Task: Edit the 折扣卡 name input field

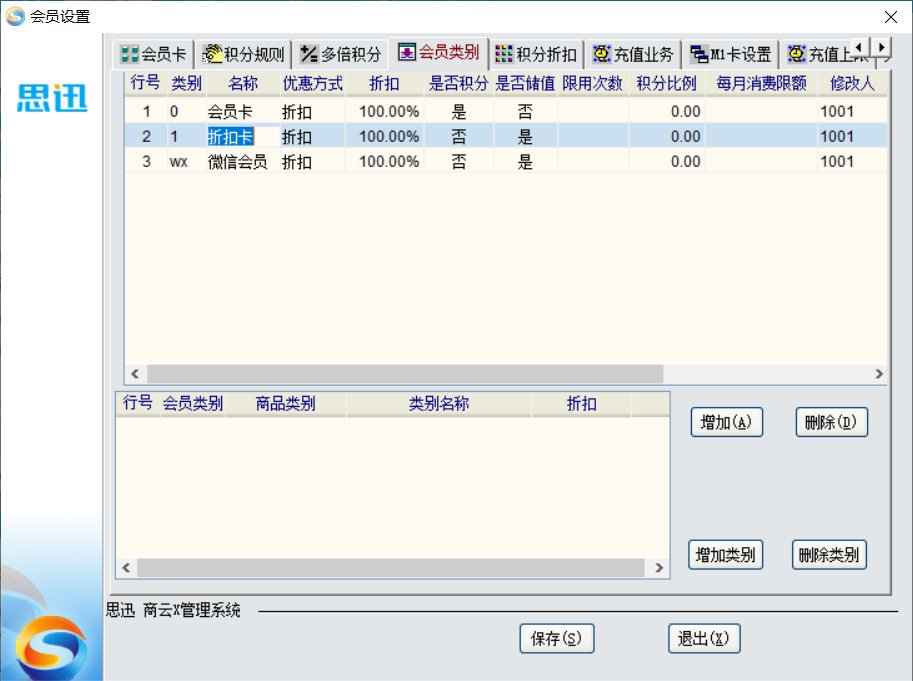Action: click(x=230, y=137)
